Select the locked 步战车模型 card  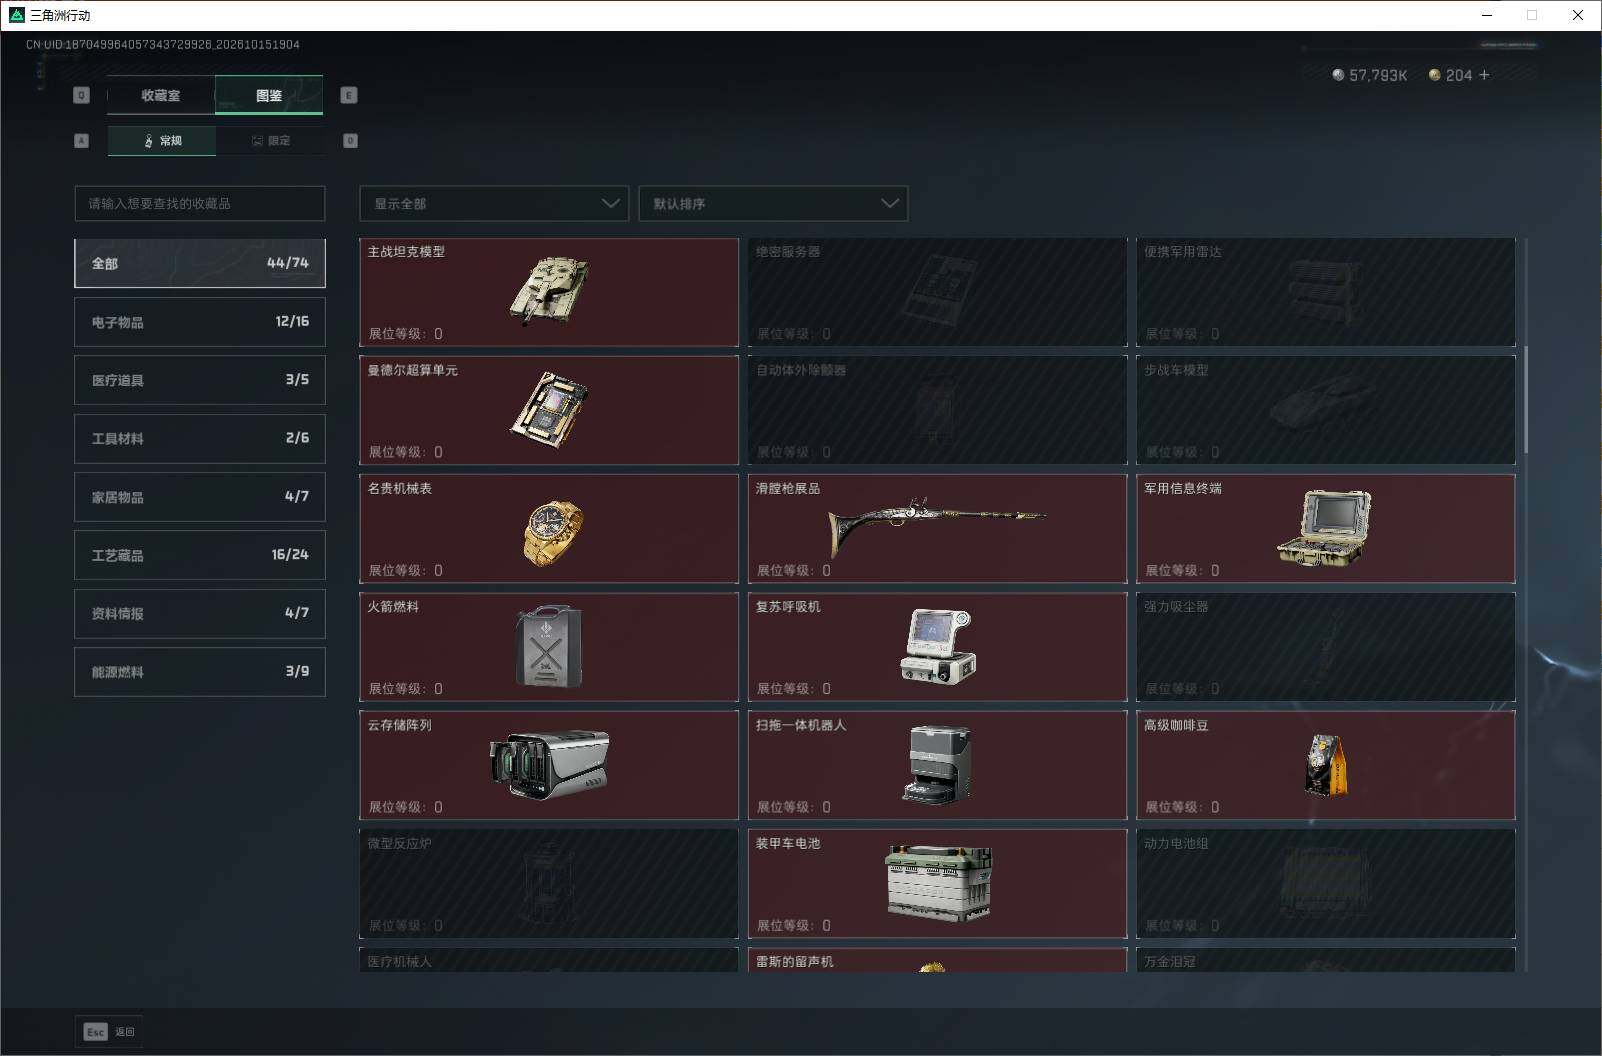click(x=1326, y=410)
